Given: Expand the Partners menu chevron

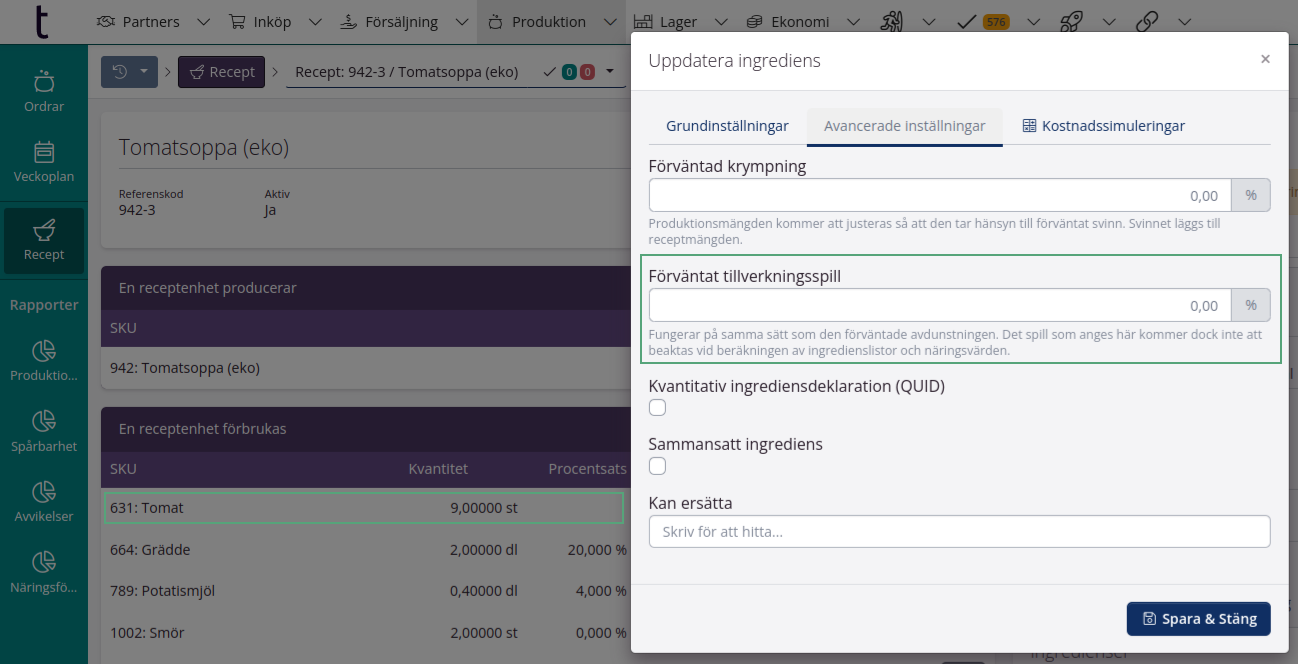Looking at the screenshot, I should 203,22.
